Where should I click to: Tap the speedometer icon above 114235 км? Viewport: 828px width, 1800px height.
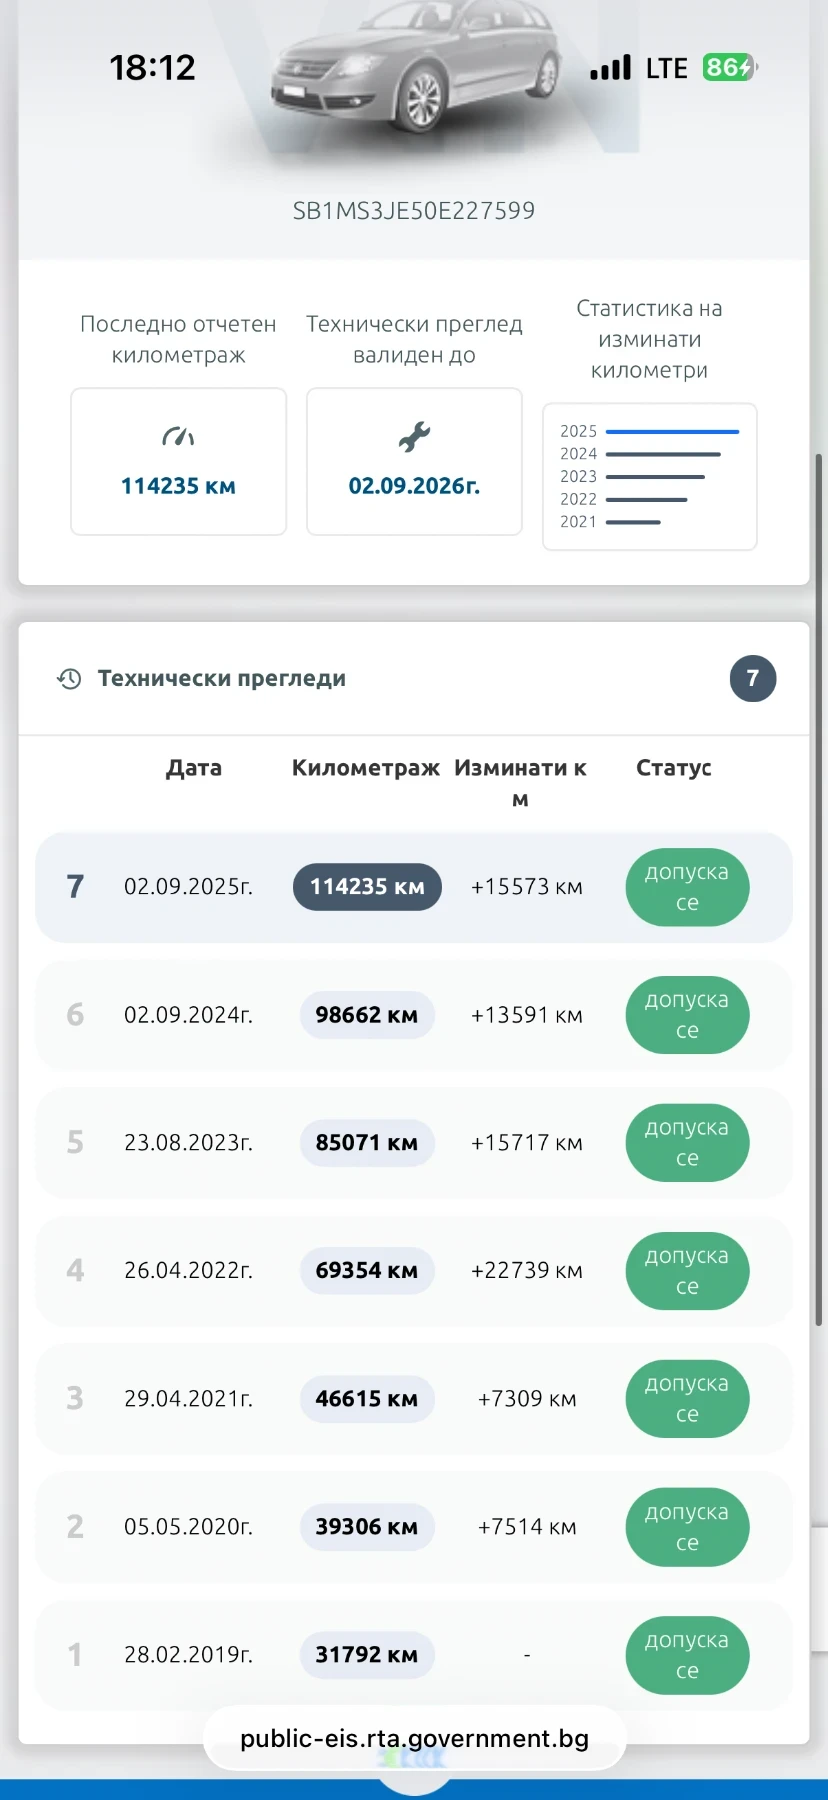pyautogui.click(x=178, y=436)
